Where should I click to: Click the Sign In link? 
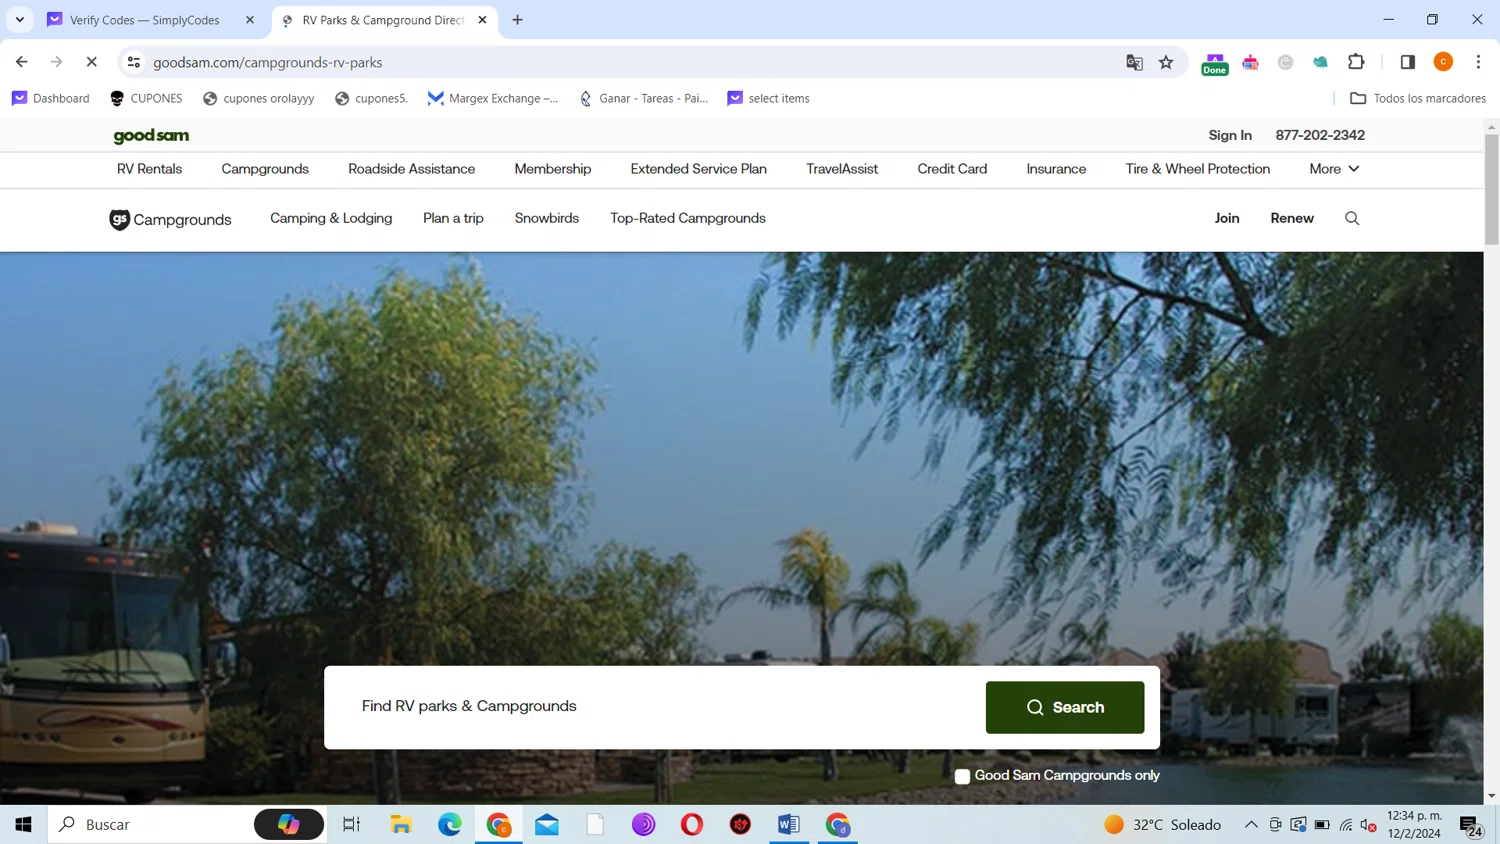pyautogui.click(x=1230, y=135)
